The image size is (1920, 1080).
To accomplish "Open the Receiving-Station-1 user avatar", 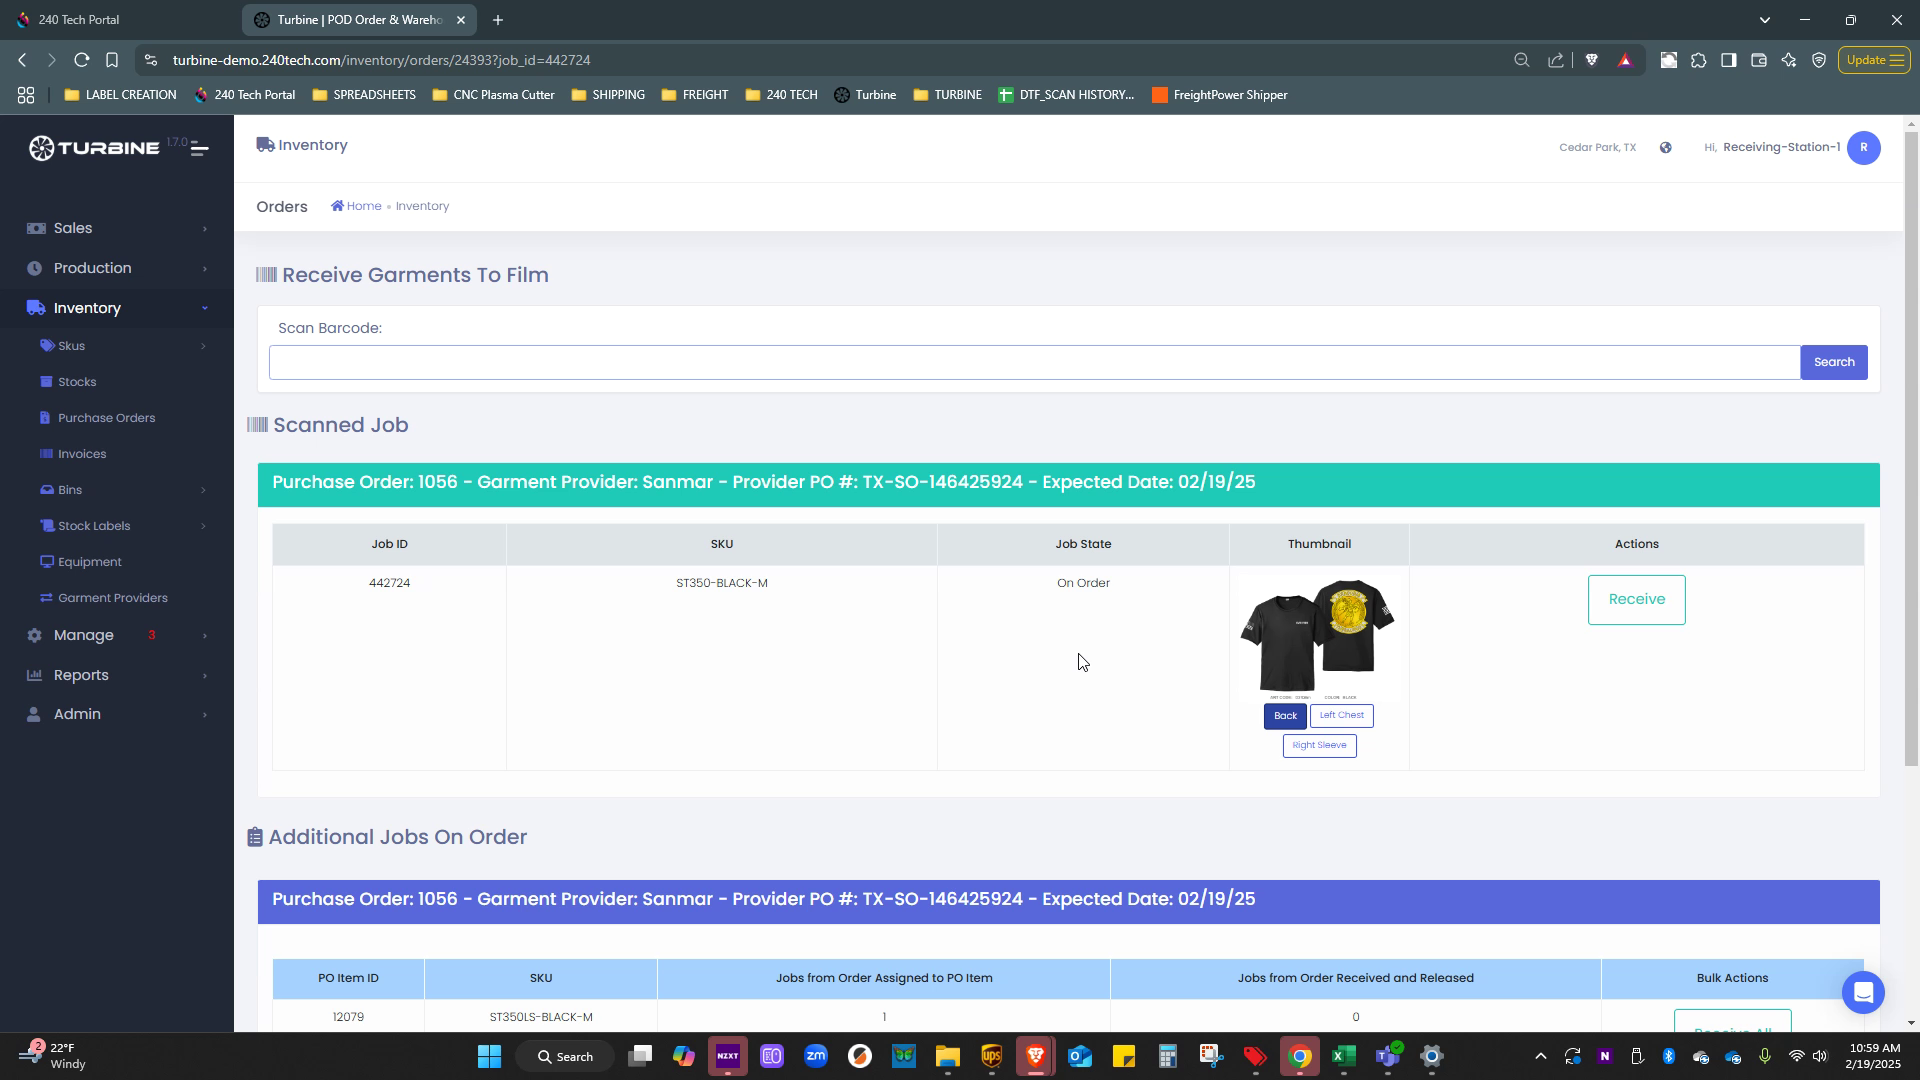I will 1863,148.
